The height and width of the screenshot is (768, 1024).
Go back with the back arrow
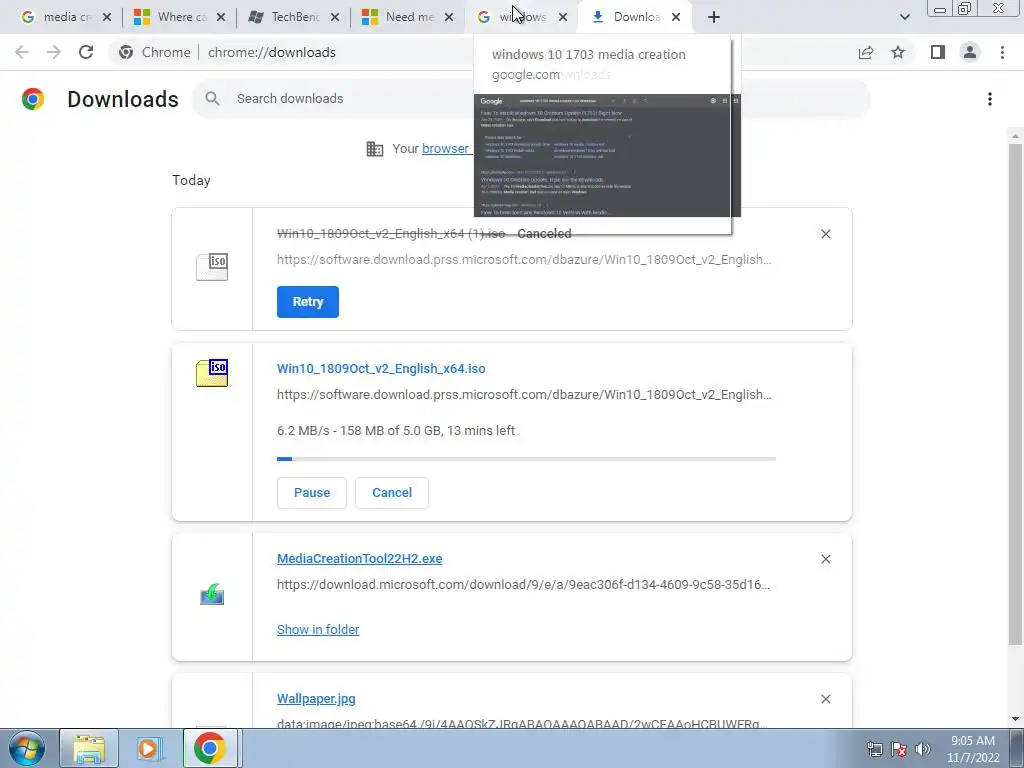[x=22, y=52]
